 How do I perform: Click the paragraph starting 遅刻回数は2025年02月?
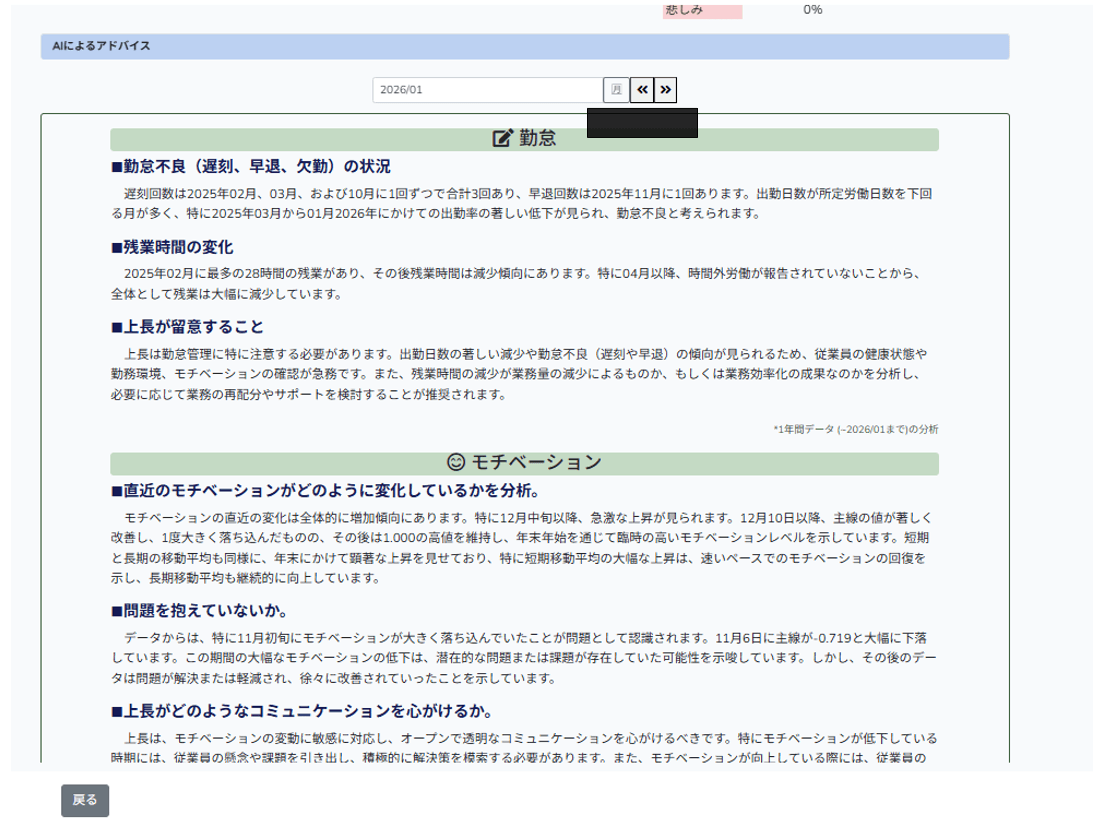pos(522,203)
